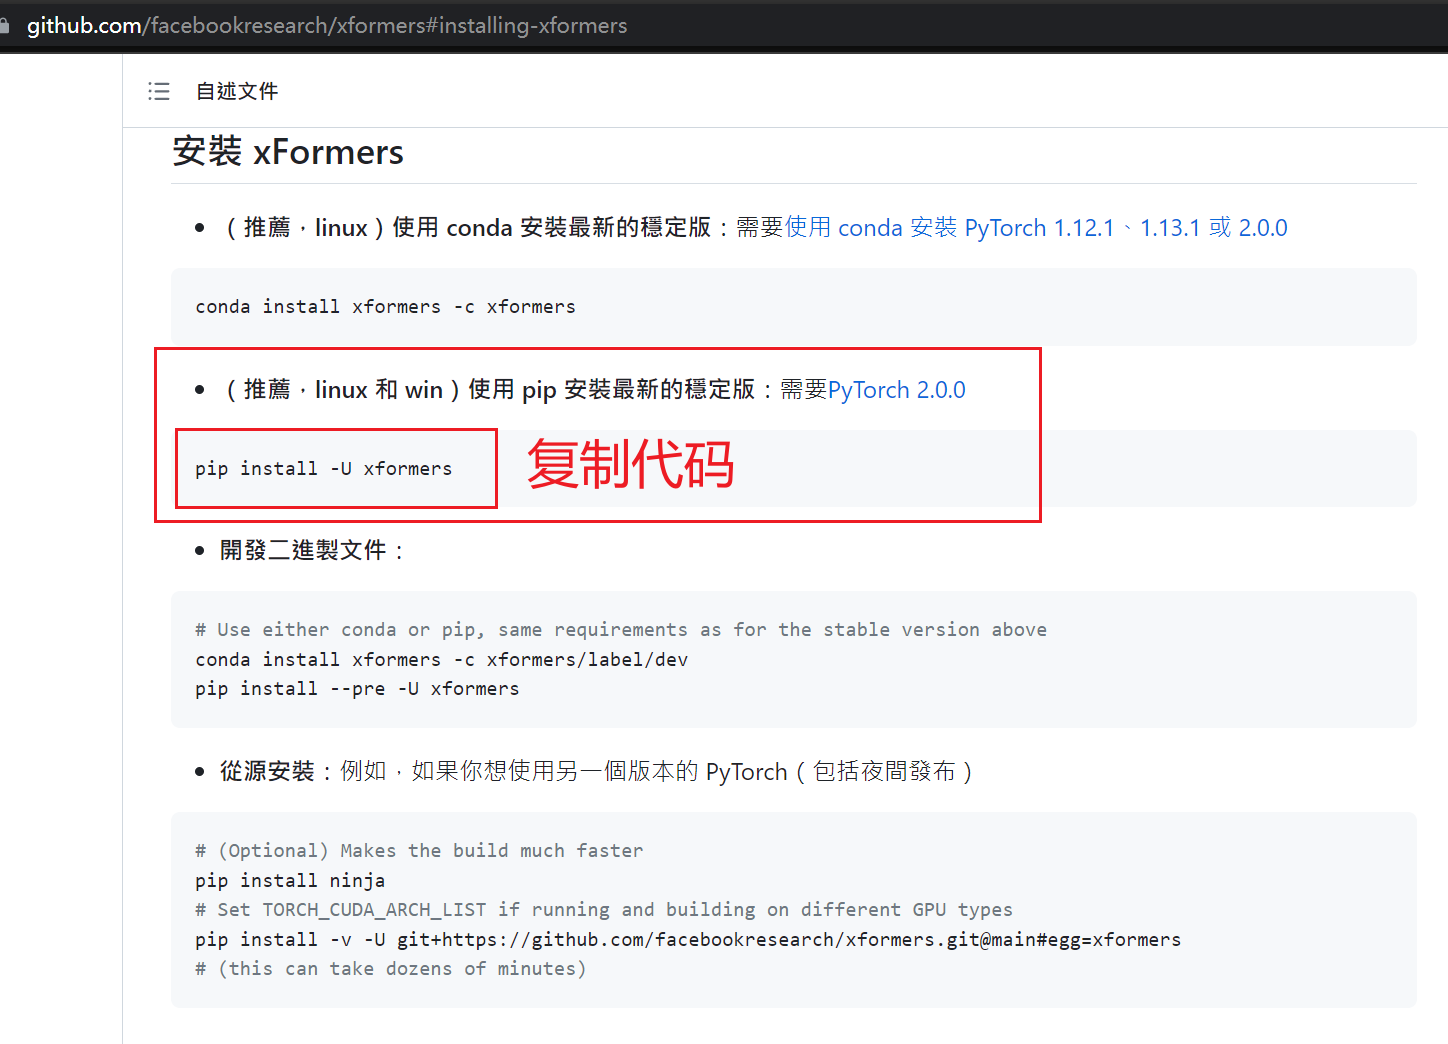Open the conda PyTorch 1.12.1 install link
This screenshot has width=1448, height=1044.
point(1036,228)
